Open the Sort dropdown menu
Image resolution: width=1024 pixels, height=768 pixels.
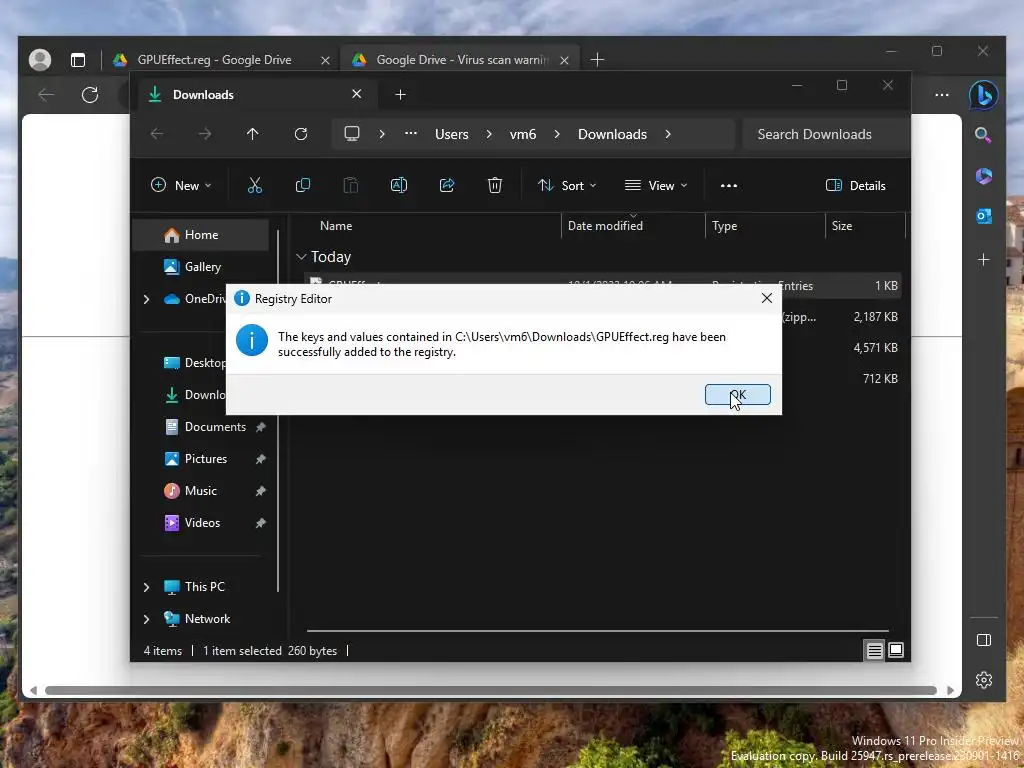(567, 185)
